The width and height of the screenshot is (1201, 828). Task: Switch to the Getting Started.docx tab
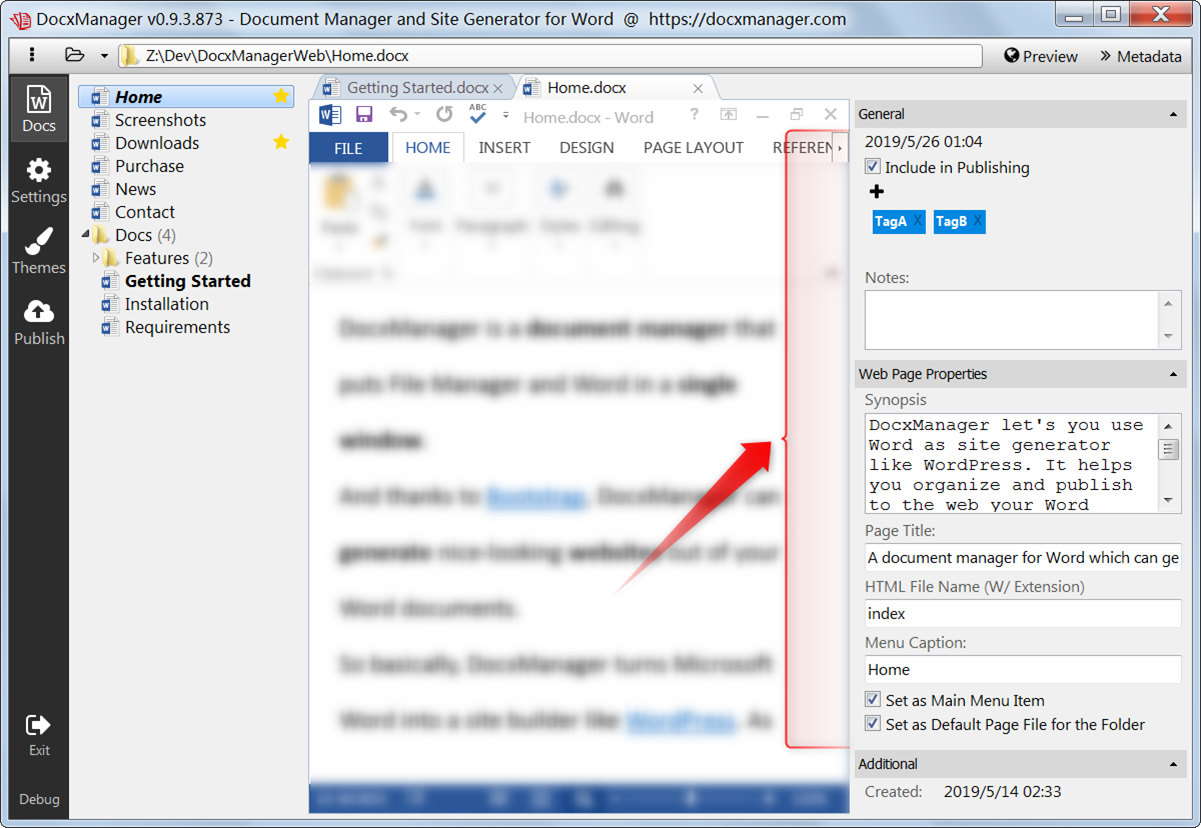click(418, 88)
